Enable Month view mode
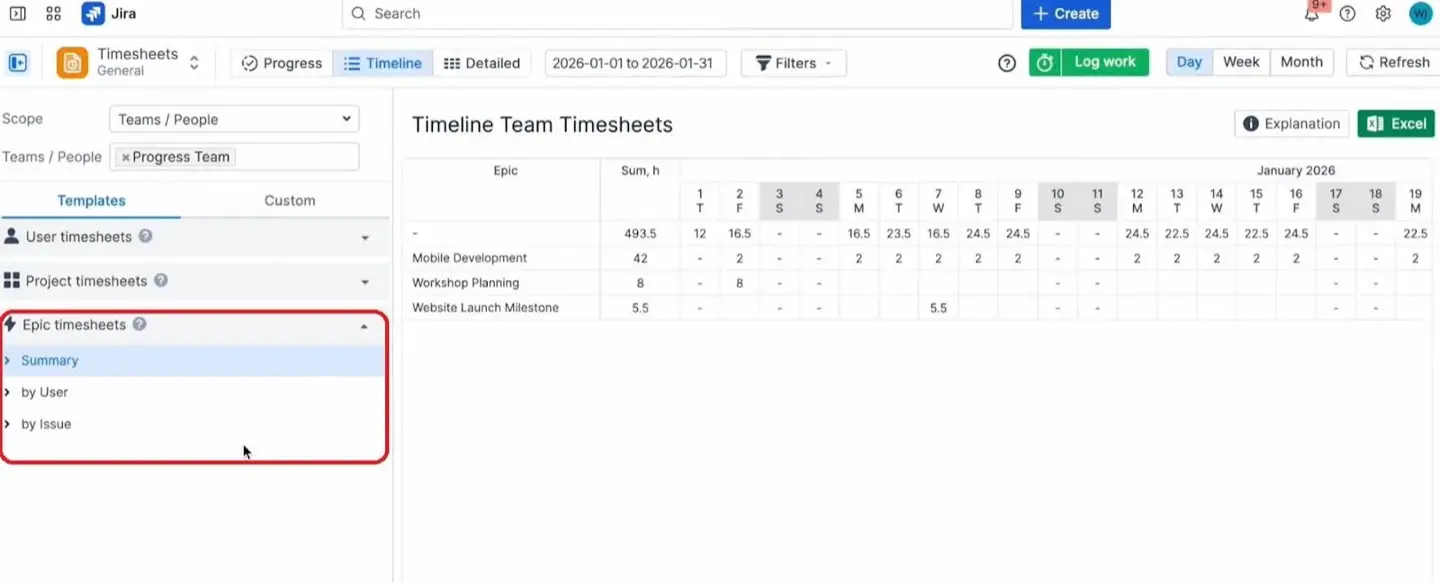Screen dimensions: 1440x586 (1301, 61)
